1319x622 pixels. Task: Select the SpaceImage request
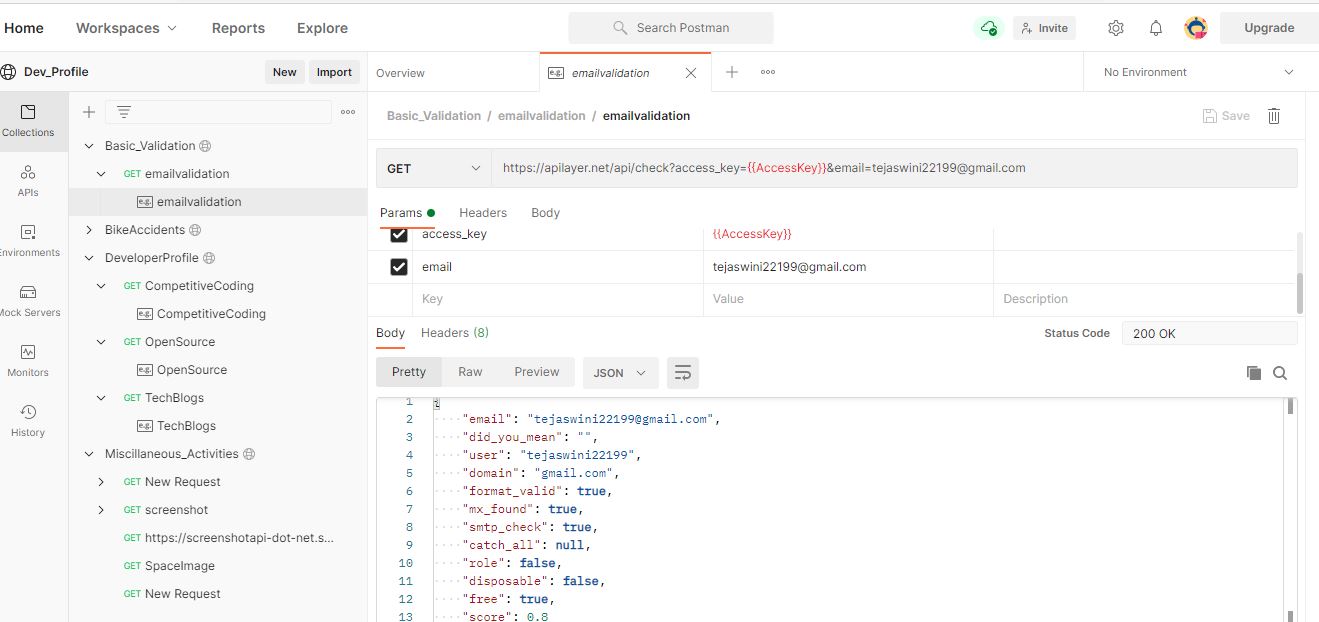[179, 566]
